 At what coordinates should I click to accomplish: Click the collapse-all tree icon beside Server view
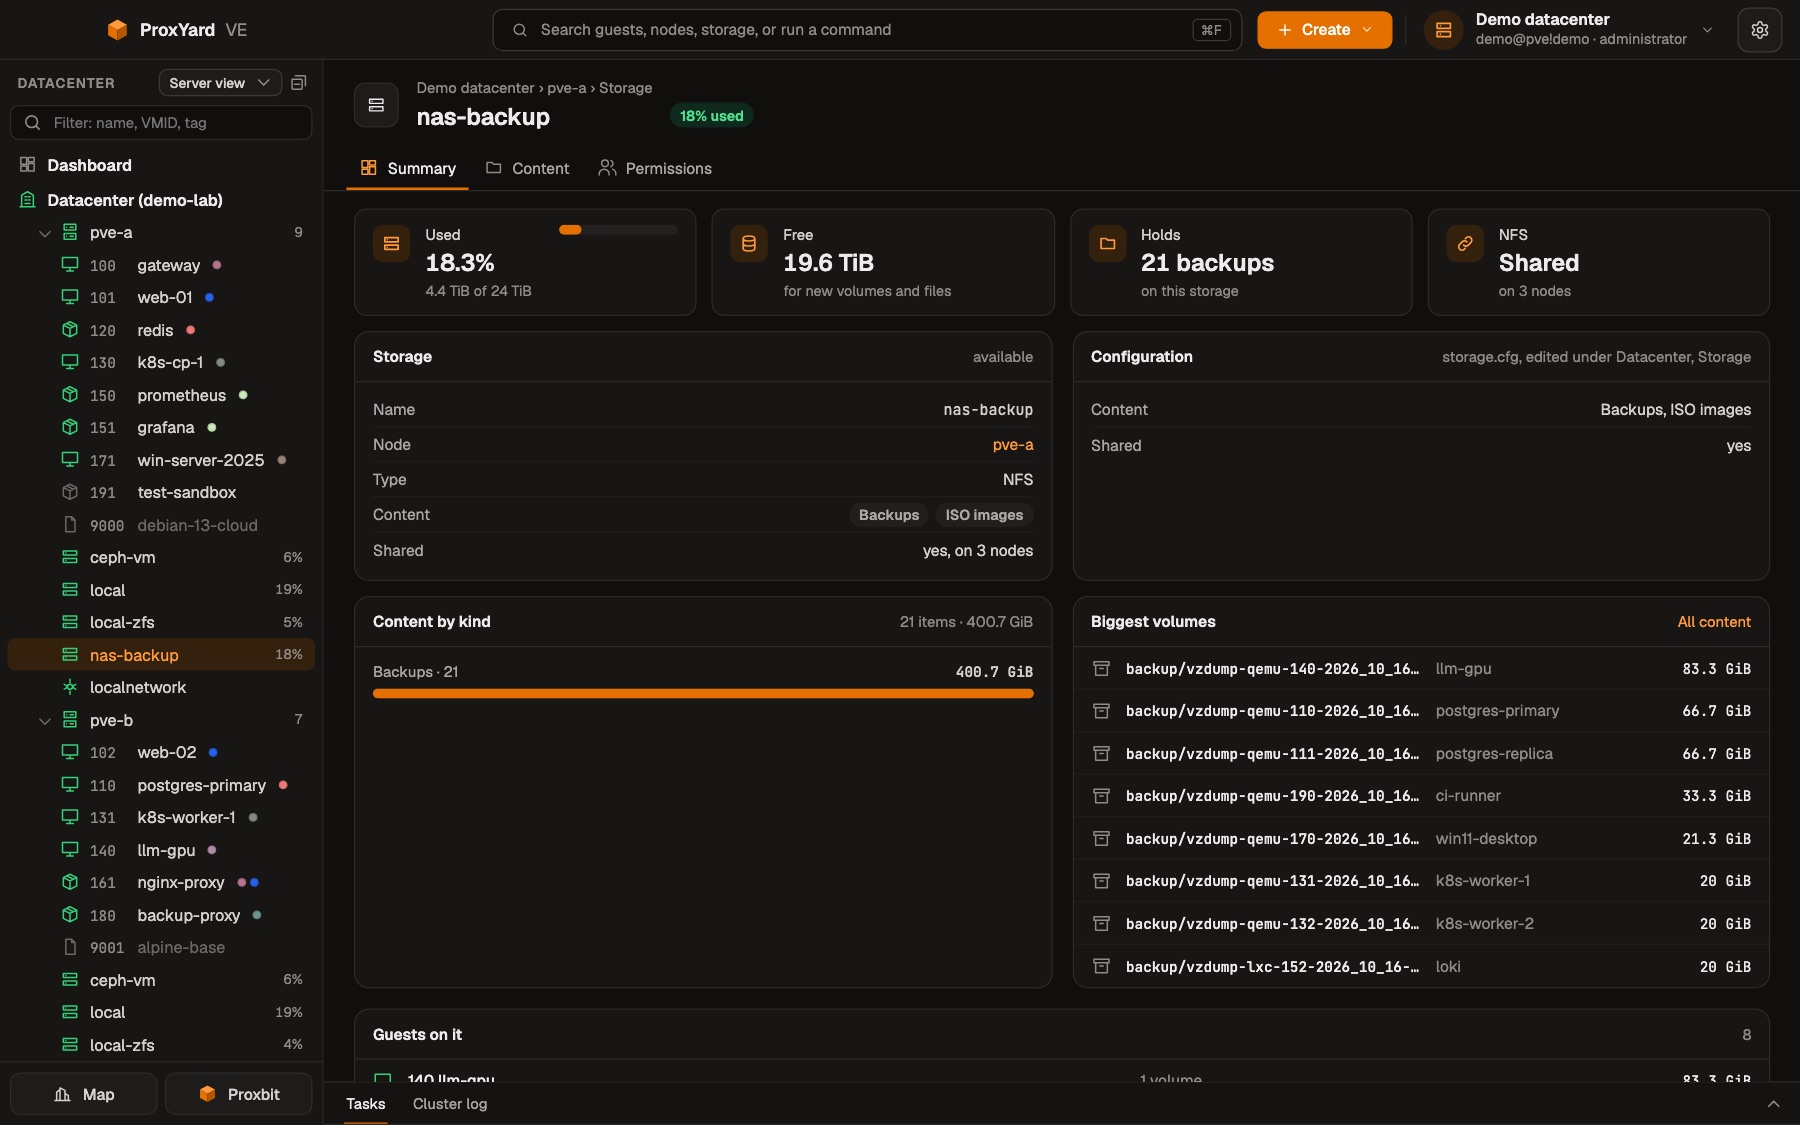click(298, 83)
